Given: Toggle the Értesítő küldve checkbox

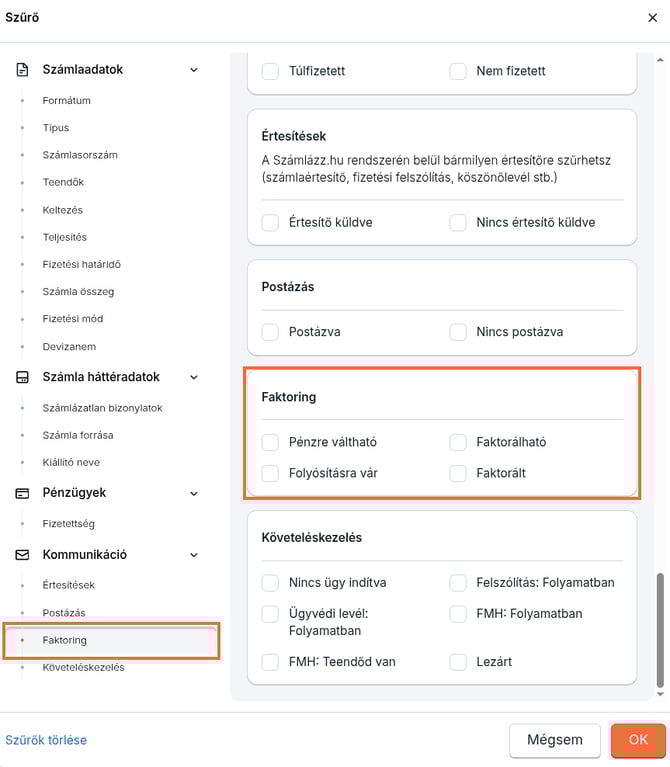Looking at the screenshot, I should 270,222.
